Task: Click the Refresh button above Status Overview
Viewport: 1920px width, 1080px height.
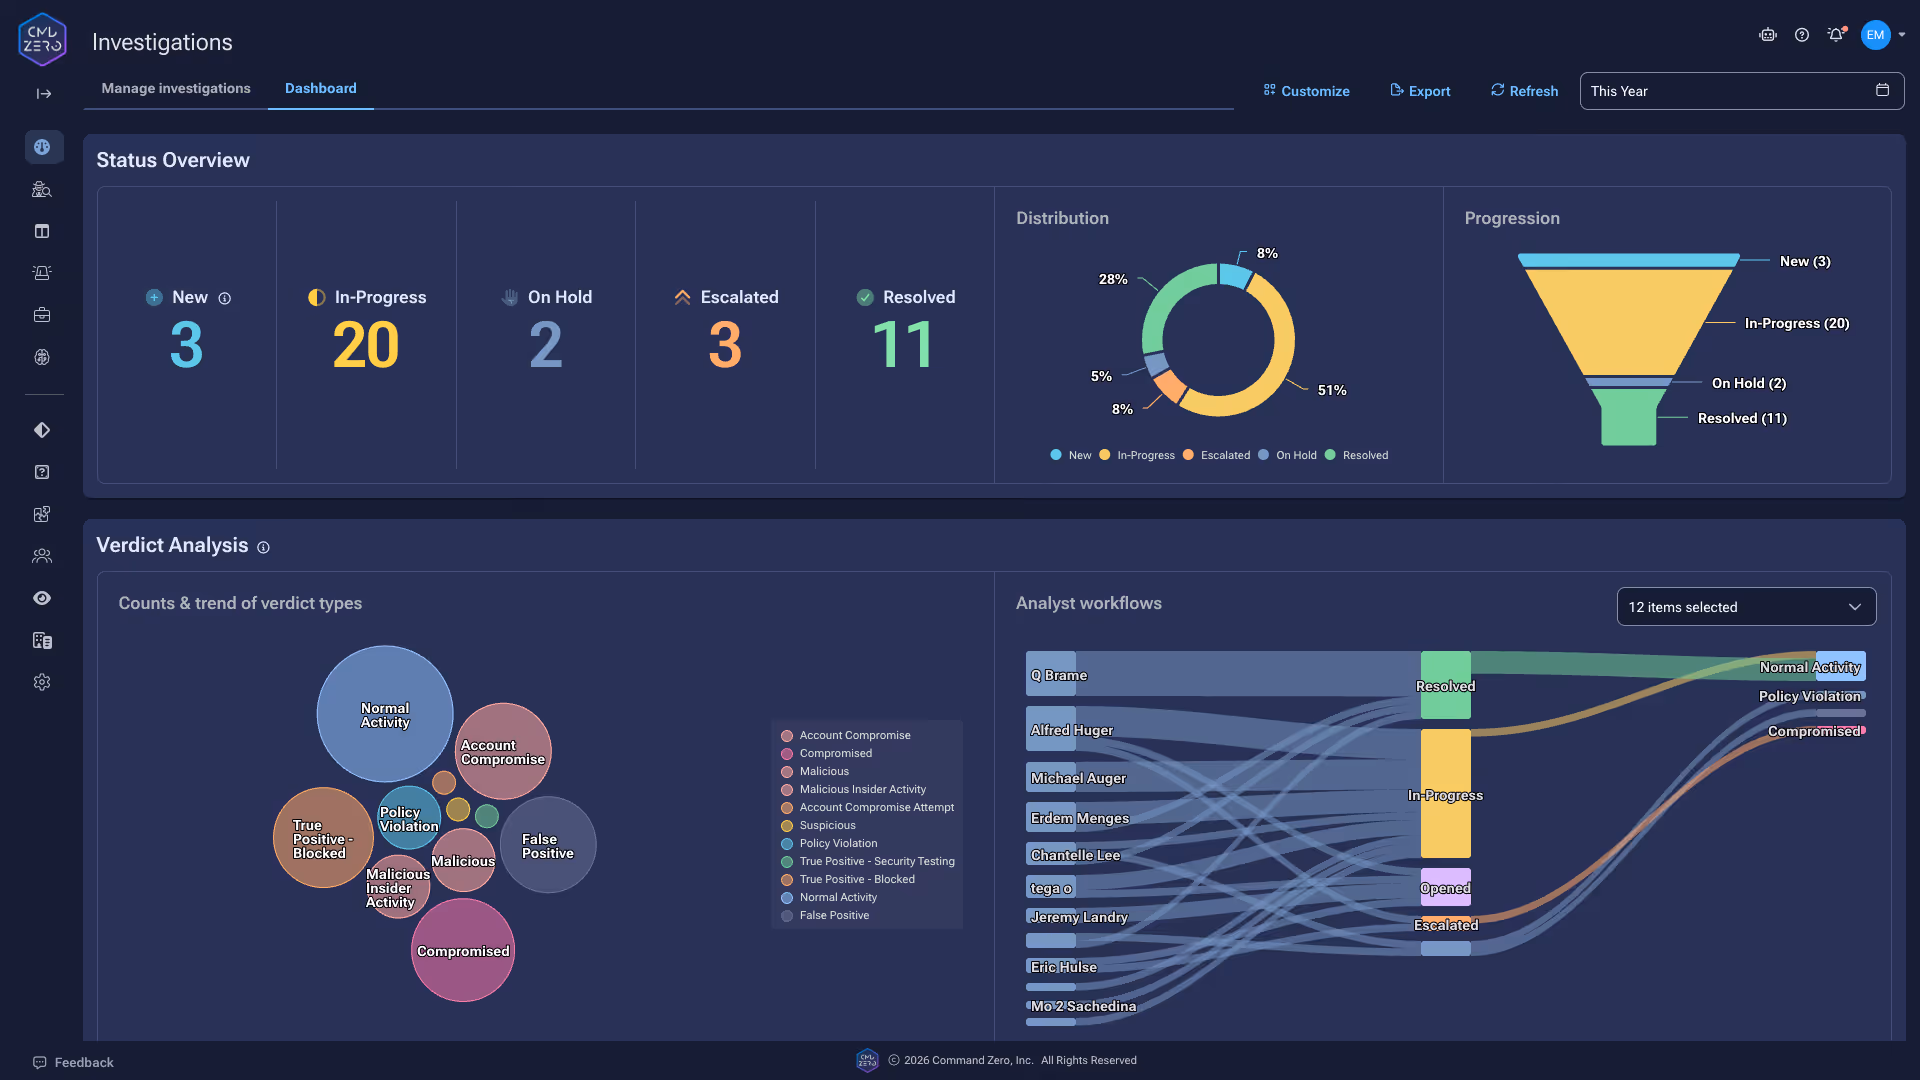Action: pos(1522,91)
